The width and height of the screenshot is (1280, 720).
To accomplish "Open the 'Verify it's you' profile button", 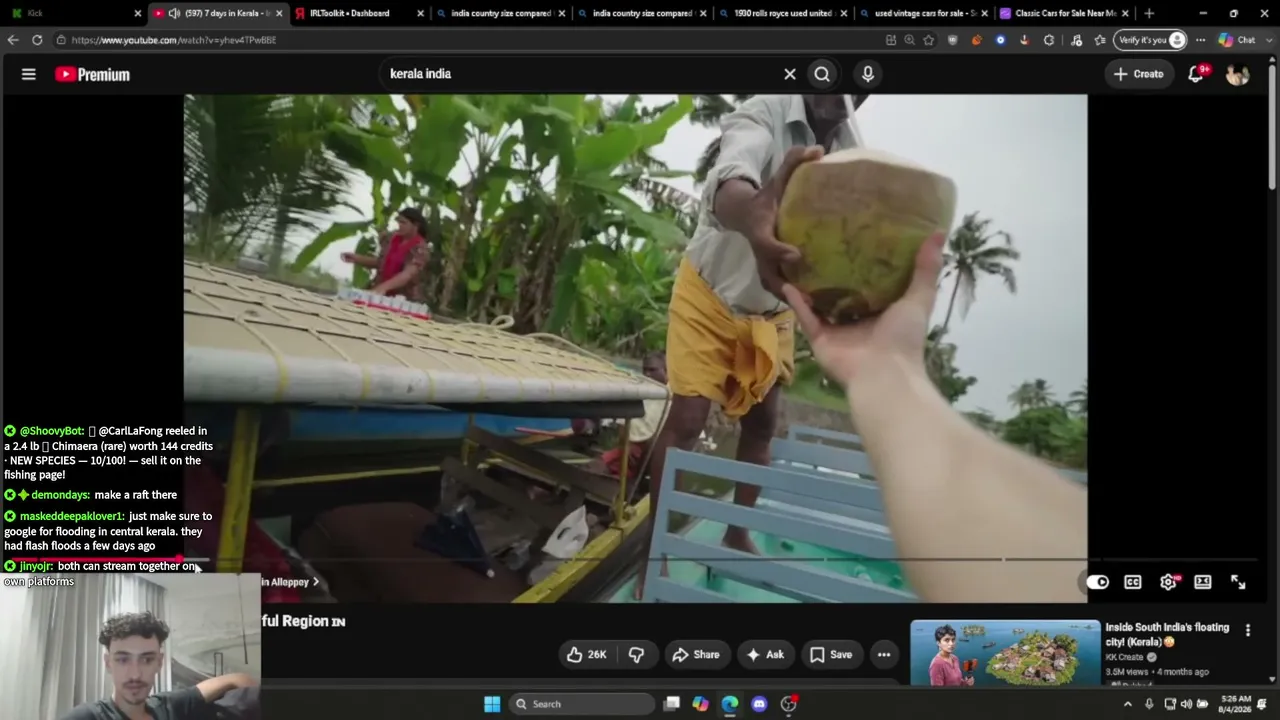I will click(x=1152, y=40).
